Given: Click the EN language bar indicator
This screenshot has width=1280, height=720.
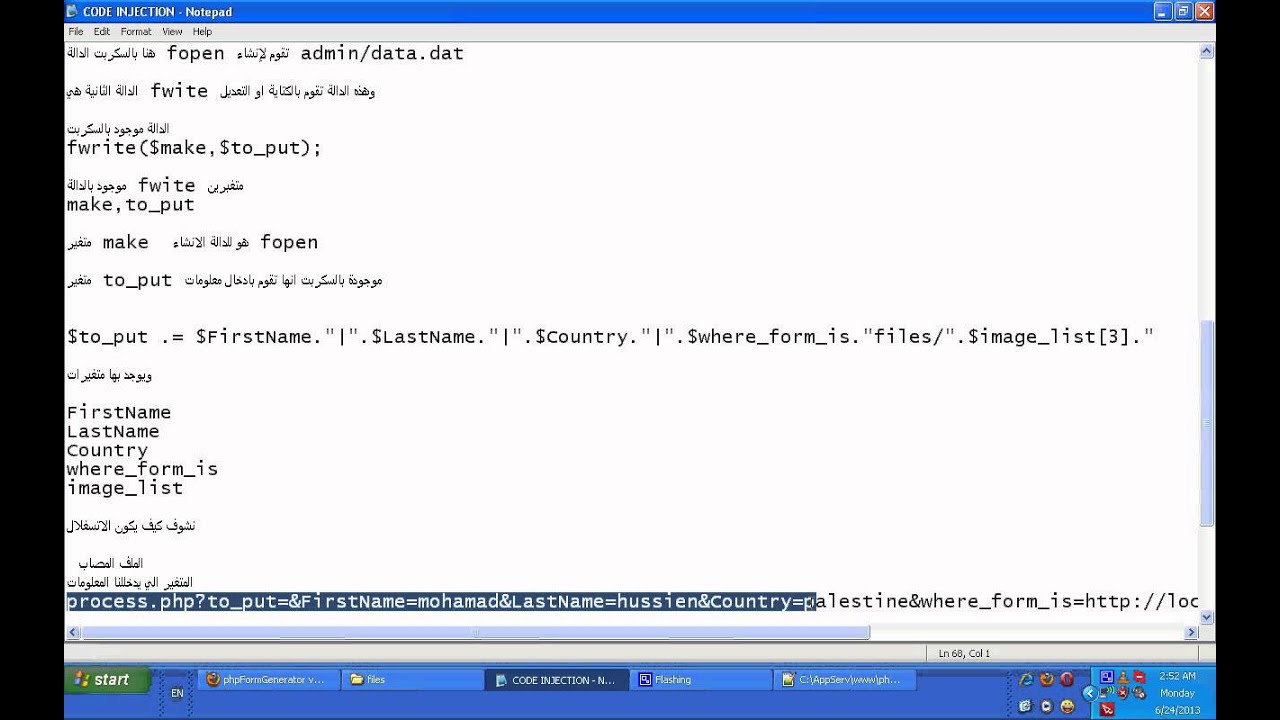Looking at the screenshot, I should [x=177, y=693].
